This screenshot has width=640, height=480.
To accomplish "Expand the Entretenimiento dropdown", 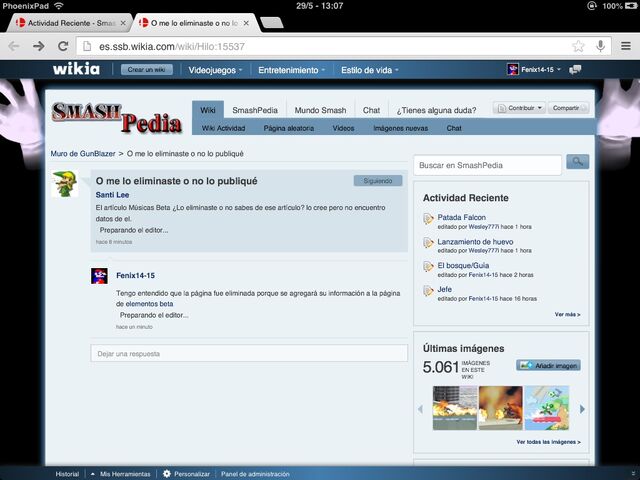I will [291, 70].
